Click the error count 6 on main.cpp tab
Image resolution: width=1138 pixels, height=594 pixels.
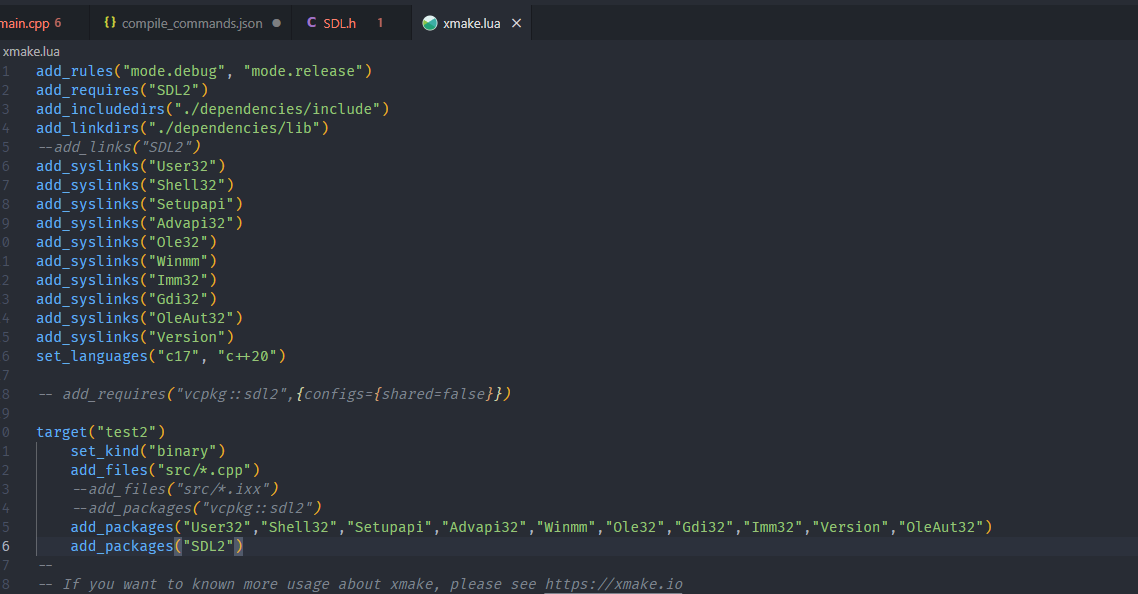click(x=58, y=23)
